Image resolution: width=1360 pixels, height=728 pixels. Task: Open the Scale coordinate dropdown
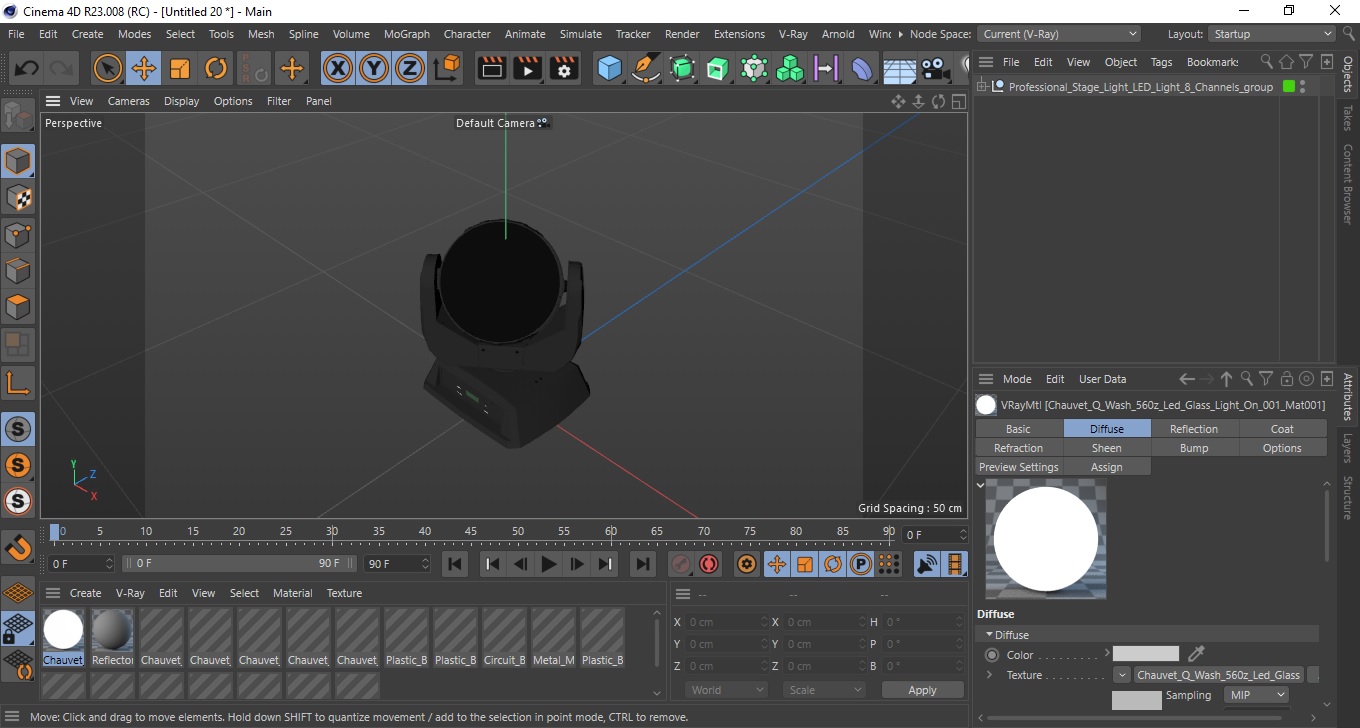(x=824, y=690)
